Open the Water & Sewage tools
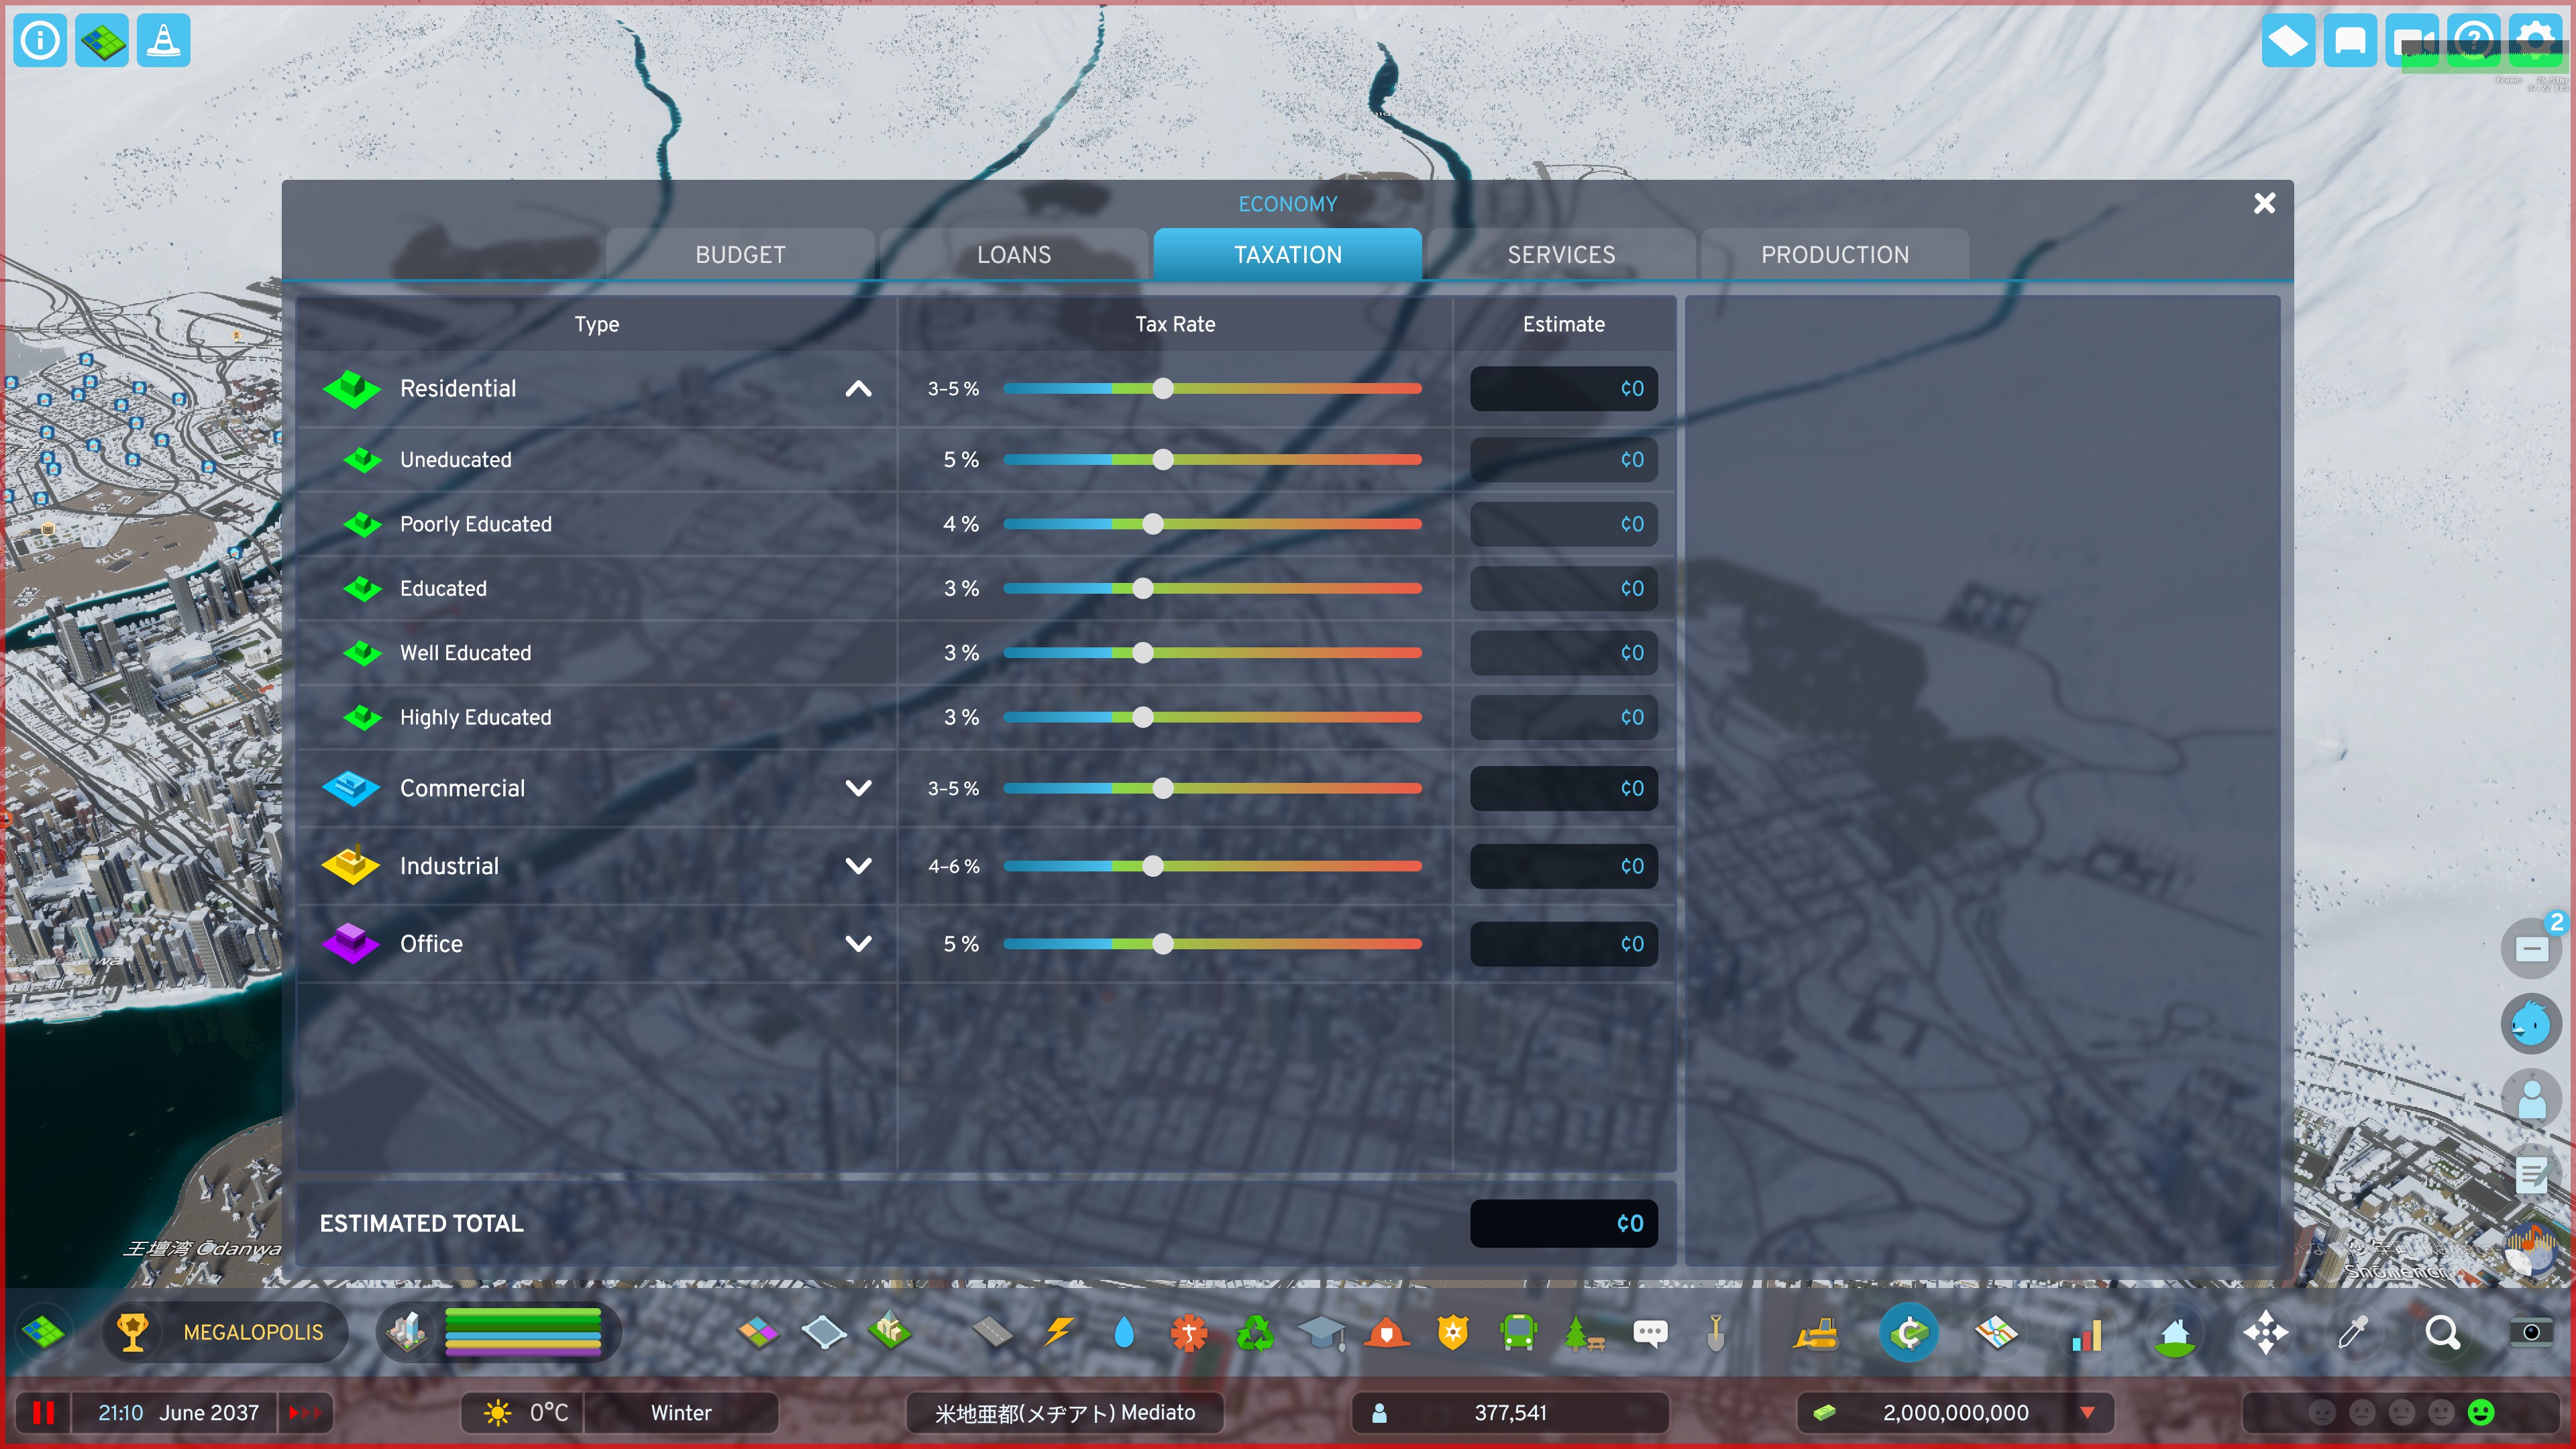The height and width of the screenshot is (1449, 2576). coord(1124,1332)
